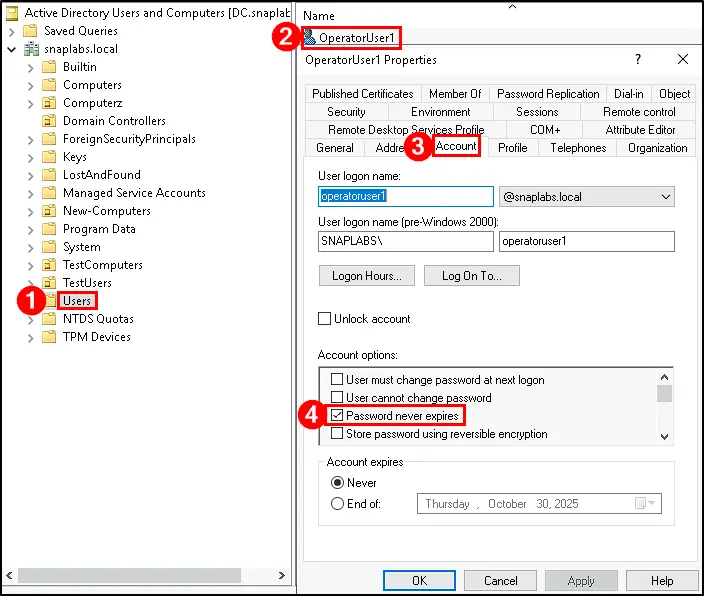704x596 pixels.
Task: Expand the System container
Action: (x=31, y=248)
